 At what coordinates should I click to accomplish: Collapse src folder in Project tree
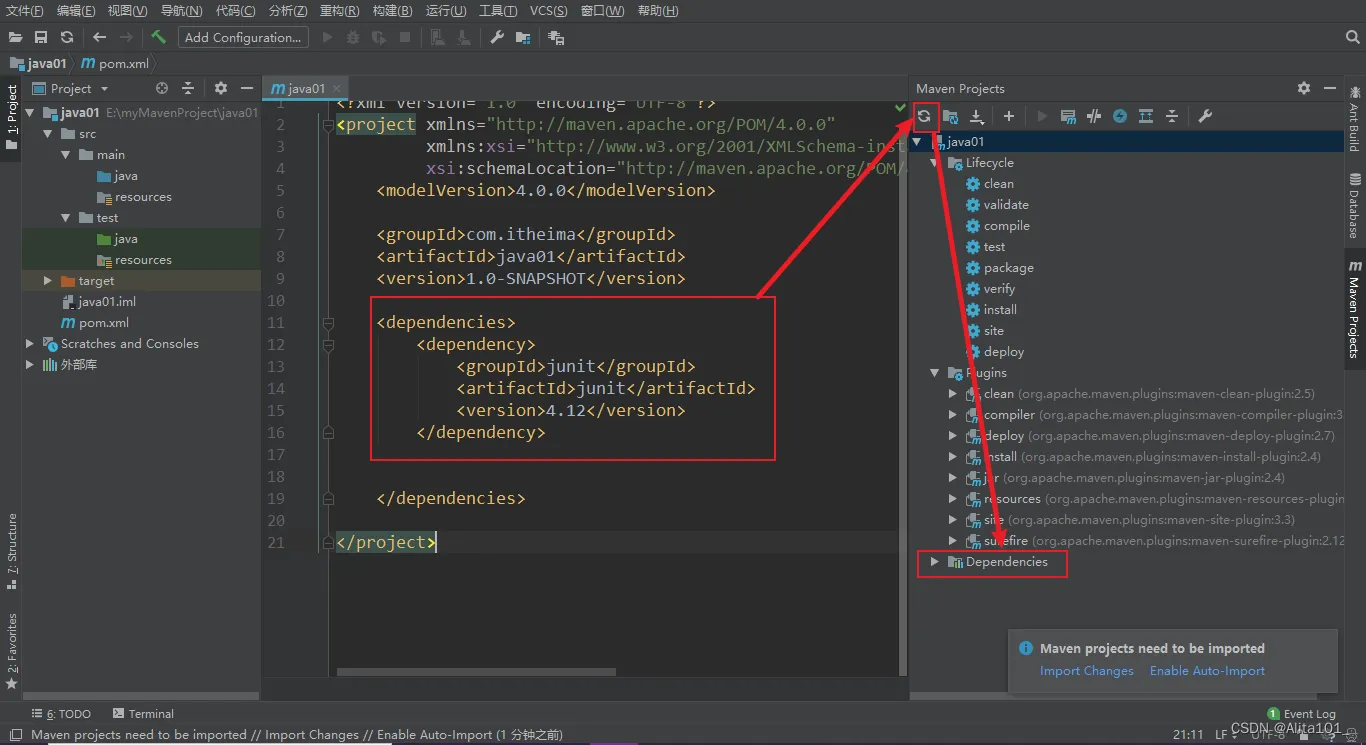pyautogui.click(x=47, y=133)
